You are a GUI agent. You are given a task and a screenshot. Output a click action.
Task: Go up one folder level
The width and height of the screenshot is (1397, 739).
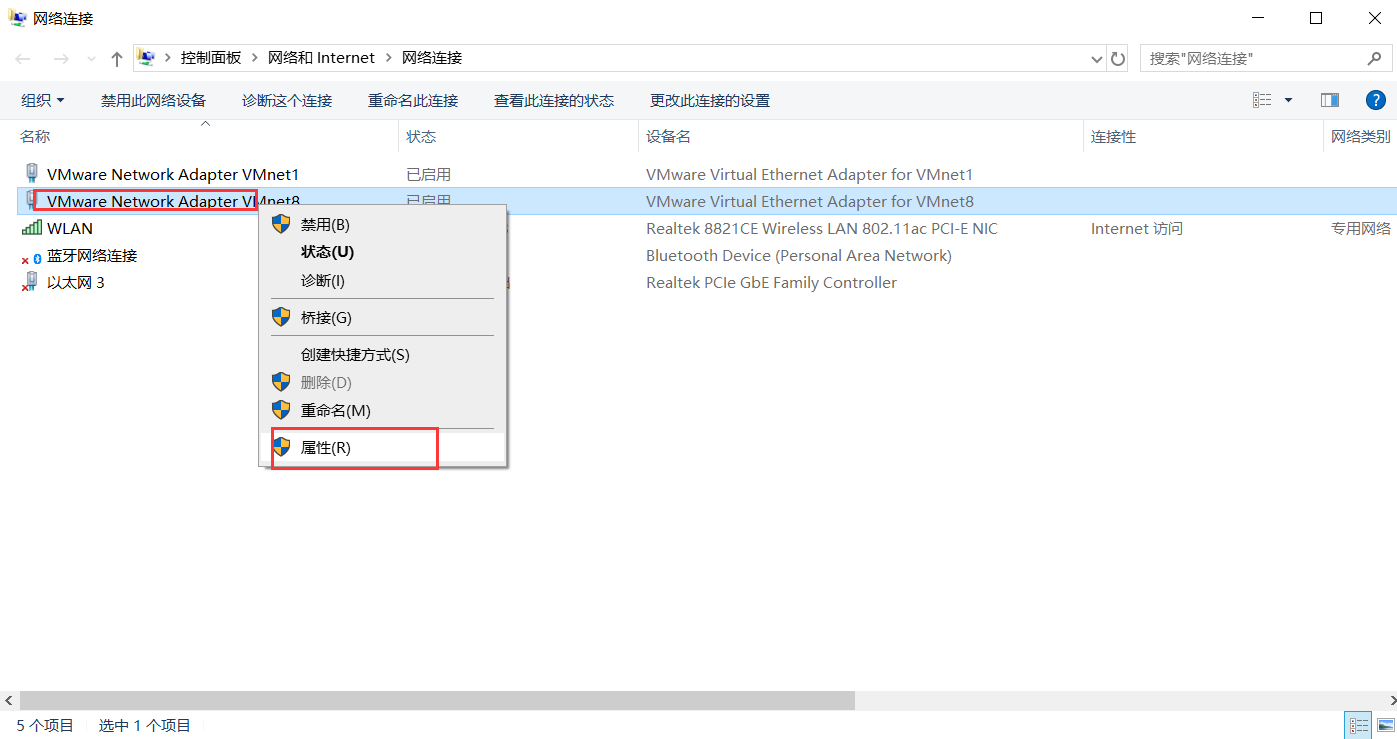[117, 59]
